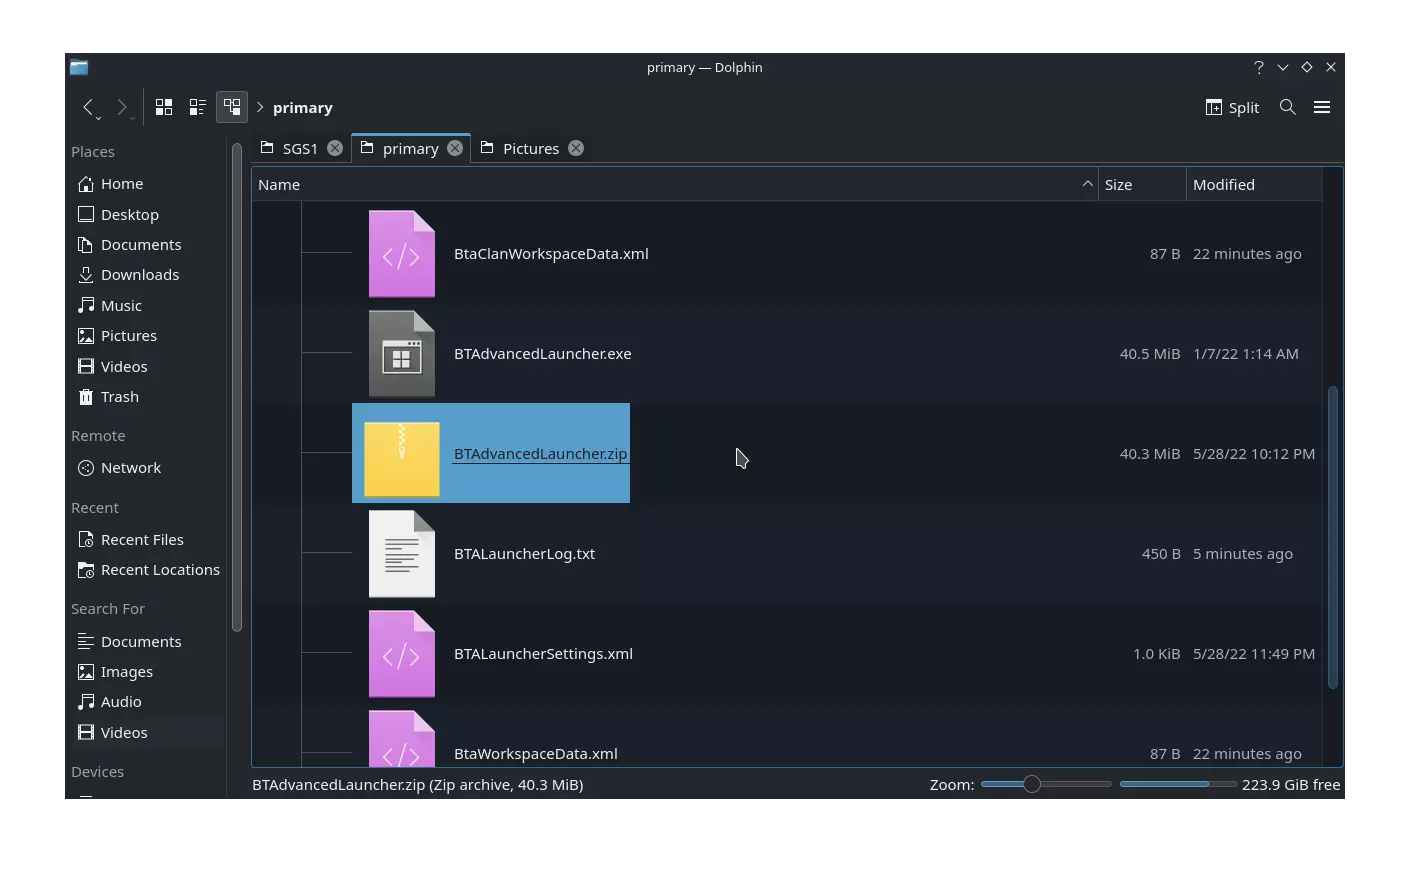
Task: Switch to Compact view mode
Action: coord(198,107)
